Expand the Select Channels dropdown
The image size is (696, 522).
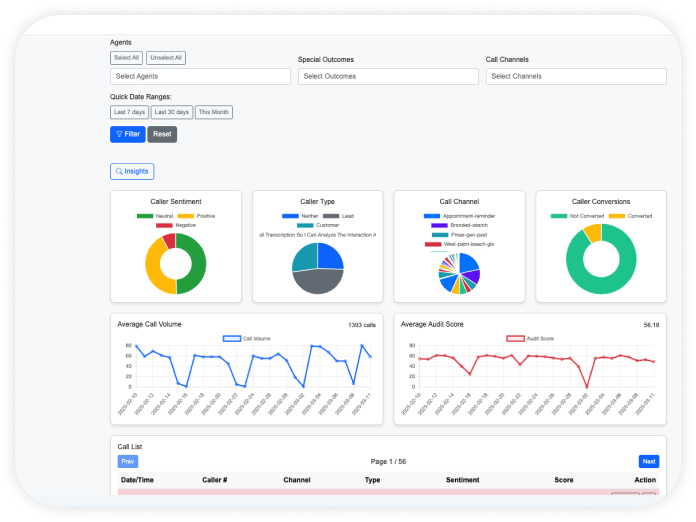click(x=575, y=76)
